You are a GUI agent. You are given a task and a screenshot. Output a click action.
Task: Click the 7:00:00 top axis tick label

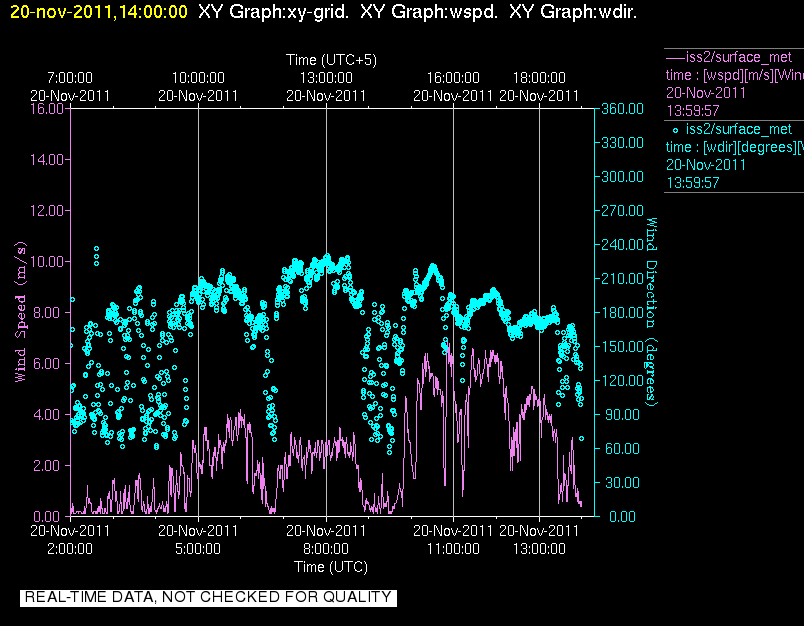70,78
